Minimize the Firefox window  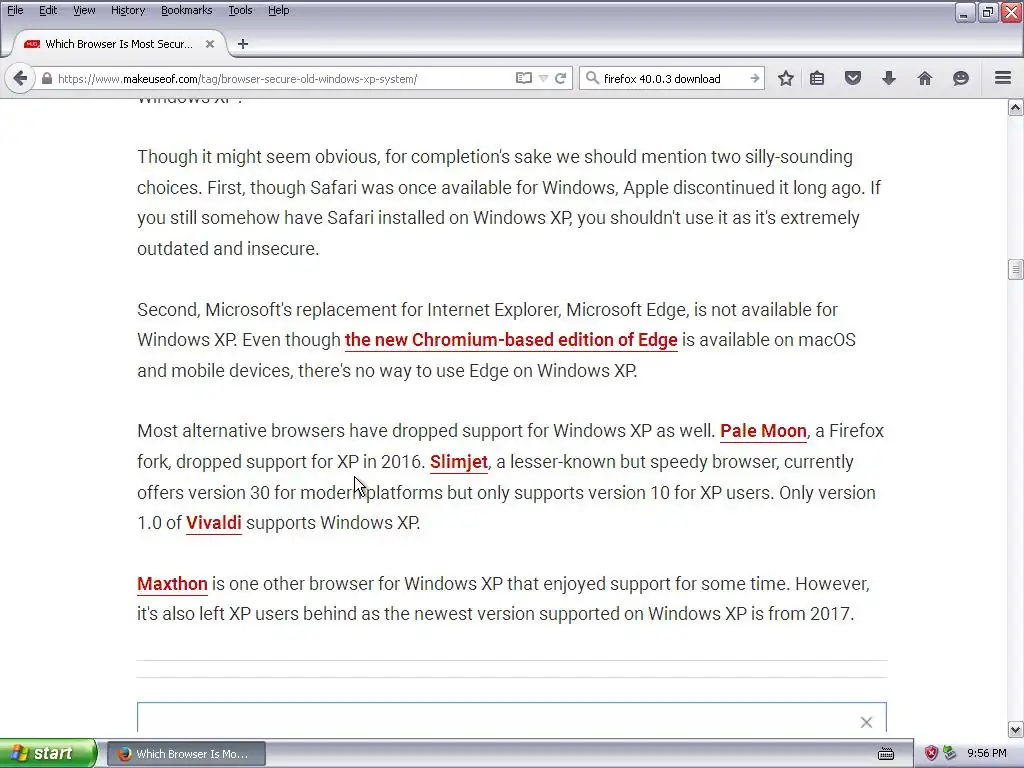964,12
